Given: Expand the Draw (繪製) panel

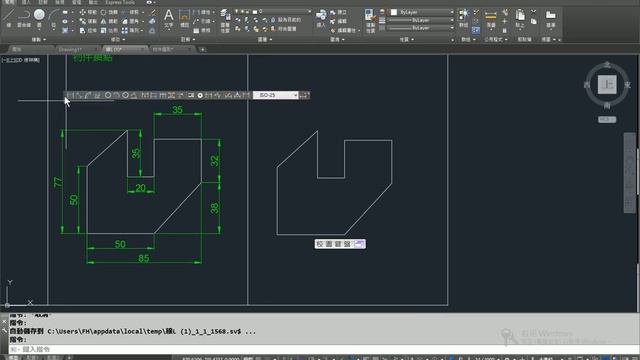Looking at the screenshot, I should coord(39,40).
